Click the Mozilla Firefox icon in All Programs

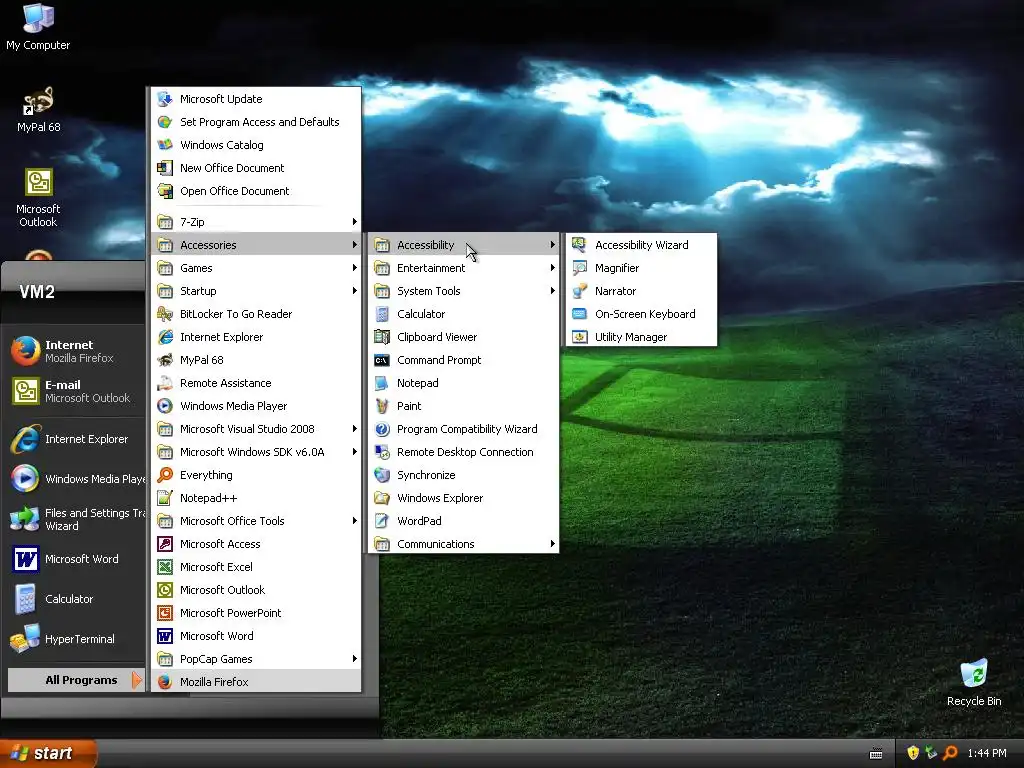[x=165, y=682]
